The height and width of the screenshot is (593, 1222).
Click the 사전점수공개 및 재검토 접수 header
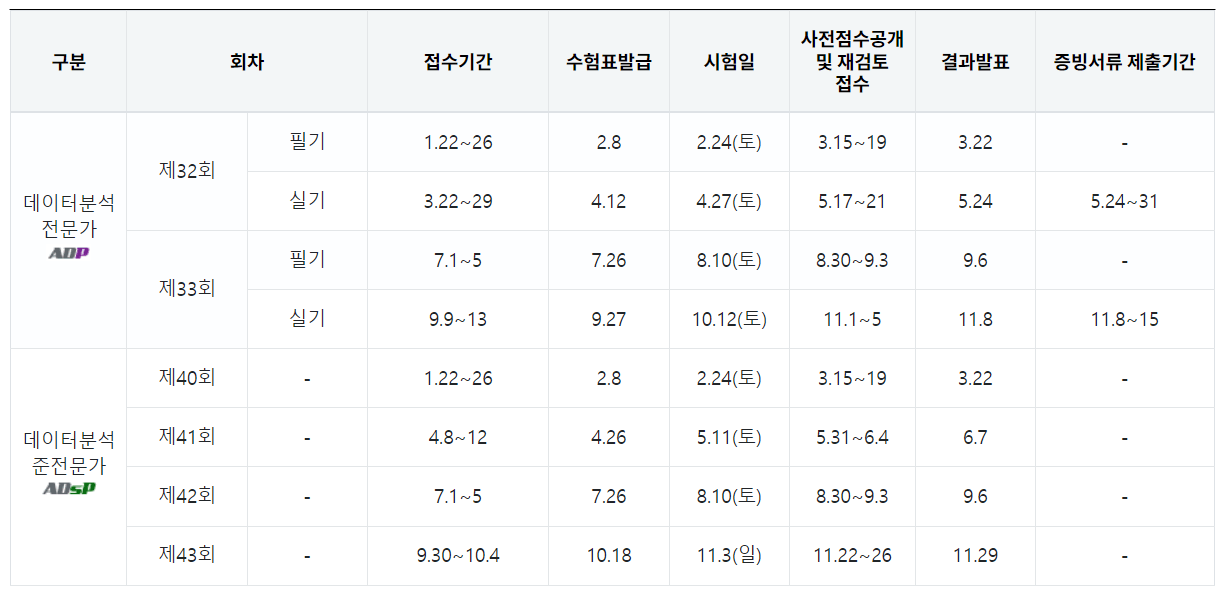coord(853,62)
